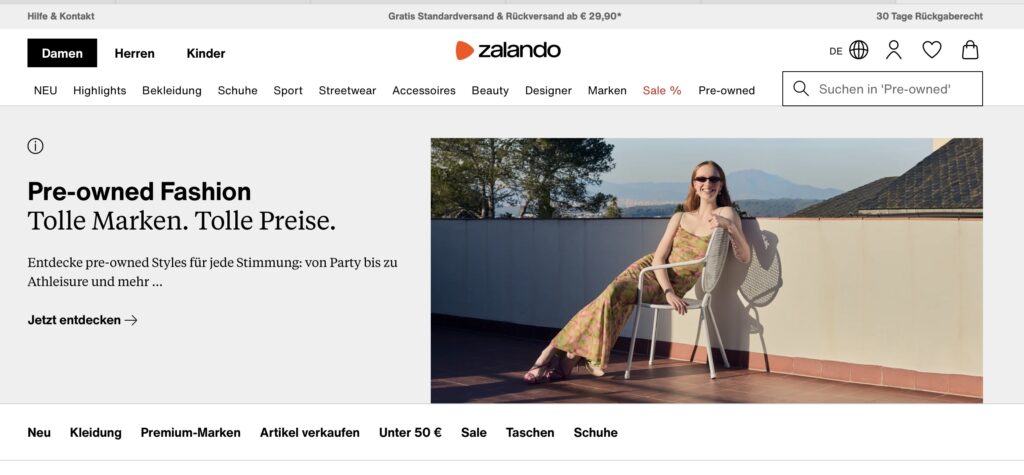Open wishlist heart icon
Image resolution: width=1024 pixels, height=475 pixels.
coord(932,50)
